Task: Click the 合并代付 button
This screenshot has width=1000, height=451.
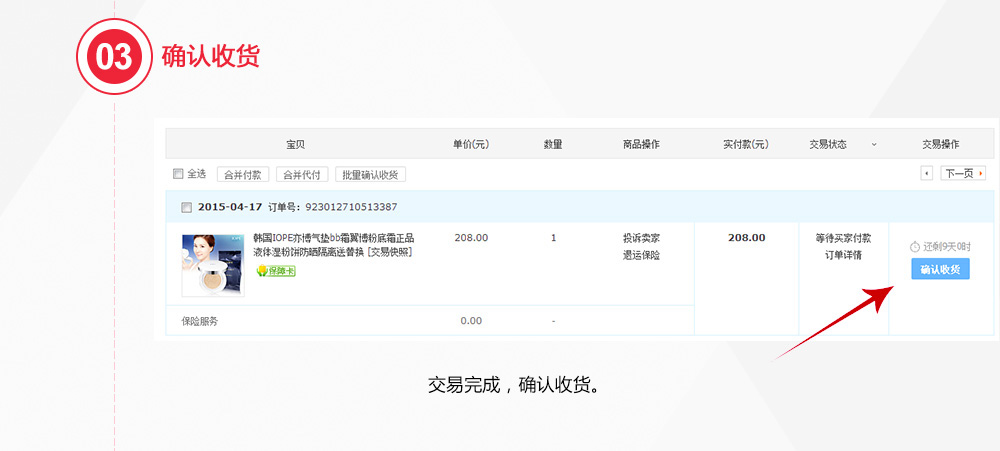Action: coord(302,174)
